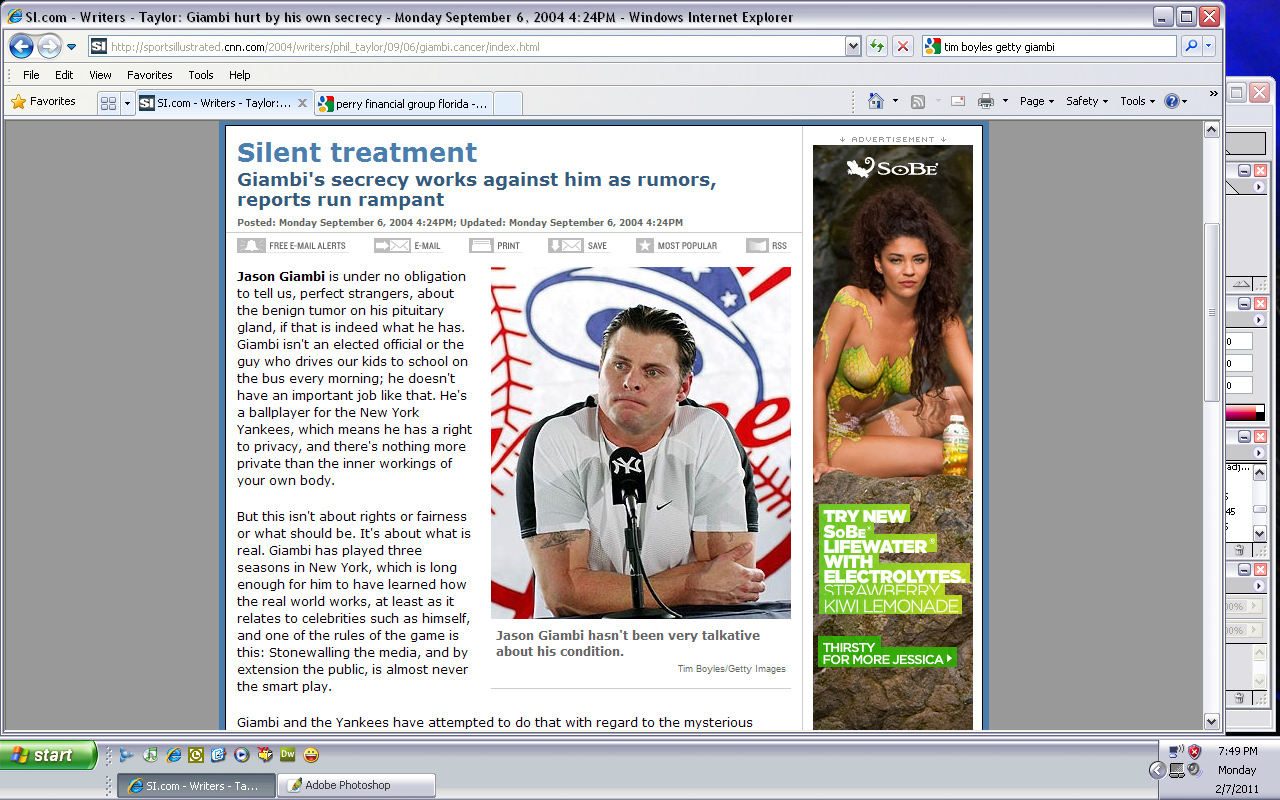Viewport: 1280px width, 800px height.
Task: Switch to Adobe Photoshop taskbar button
Action: 357,785
